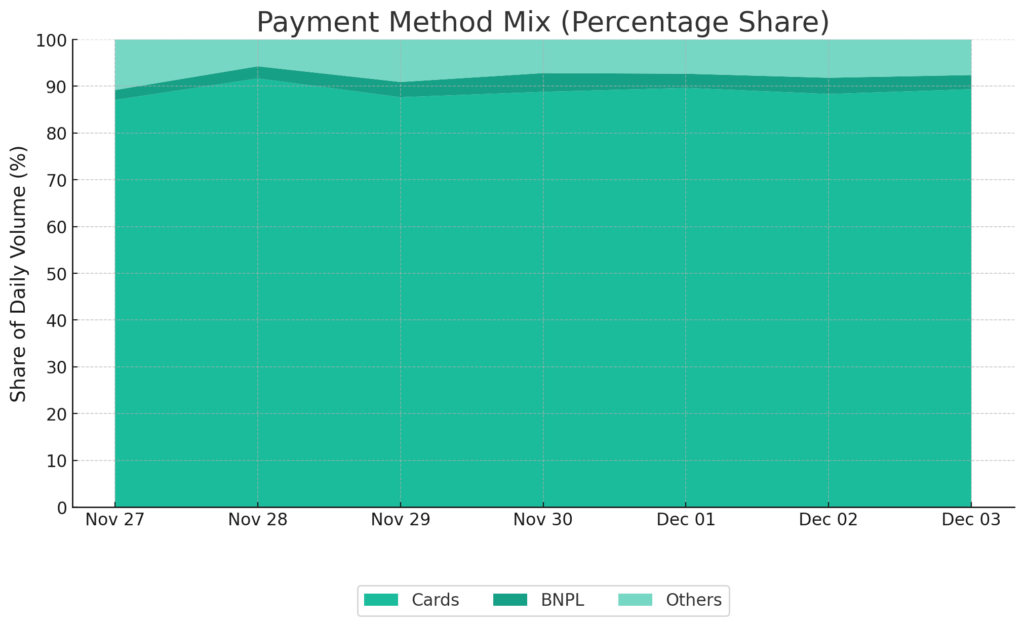Click the Dec 01 x-axis tick label
Viewport: 1024px width, 626px height.
click(686, 519)
